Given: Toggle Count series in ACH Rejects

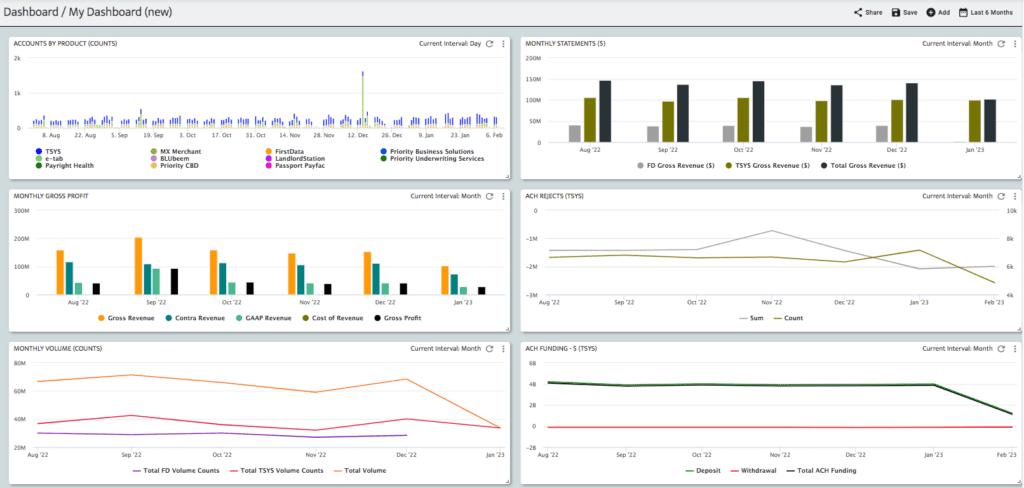Looking at the screenshot, I should pyautogui.click(x=788, y=318).
